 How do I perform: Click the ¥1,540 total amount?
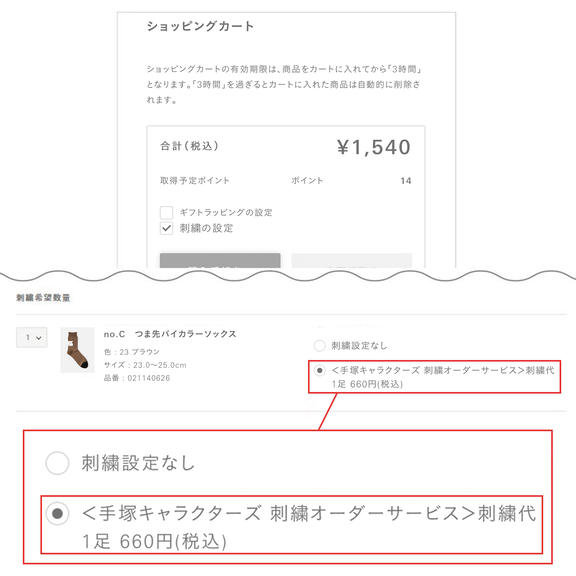pos(373,147)
